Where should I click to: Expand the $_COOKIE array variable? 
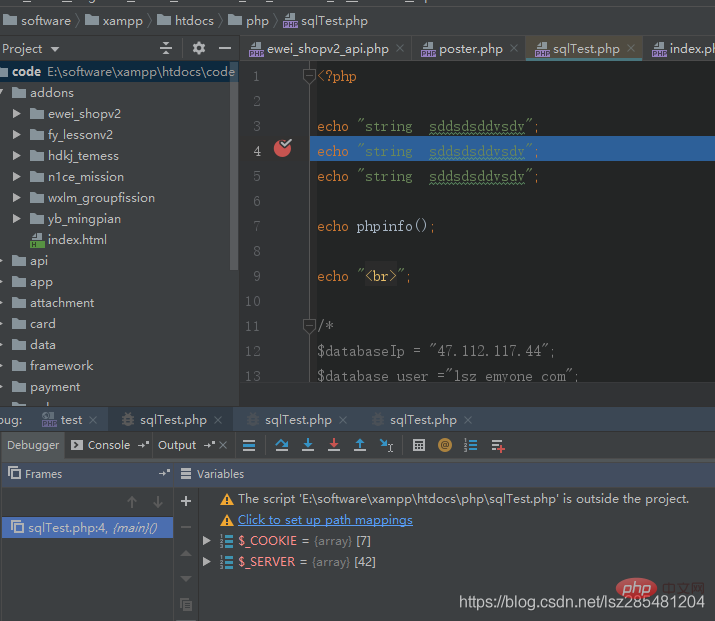[207, 541]
